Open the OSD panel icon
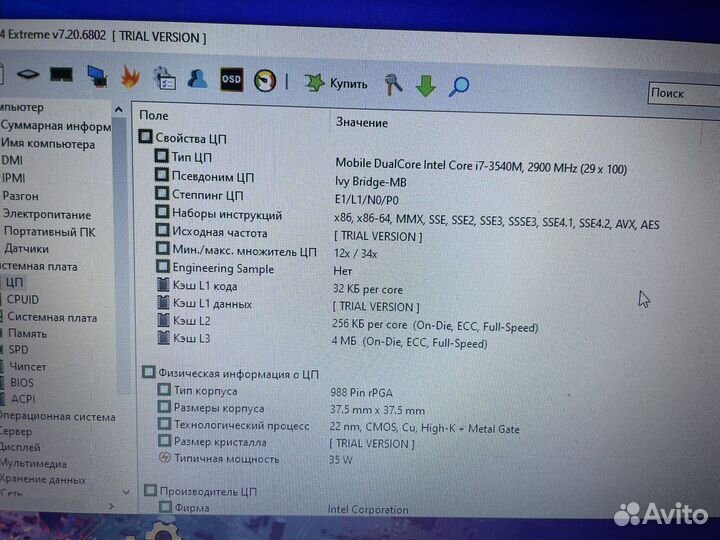Image resolution: width=720 pixels, height=540 pixels. pos(231,79)
